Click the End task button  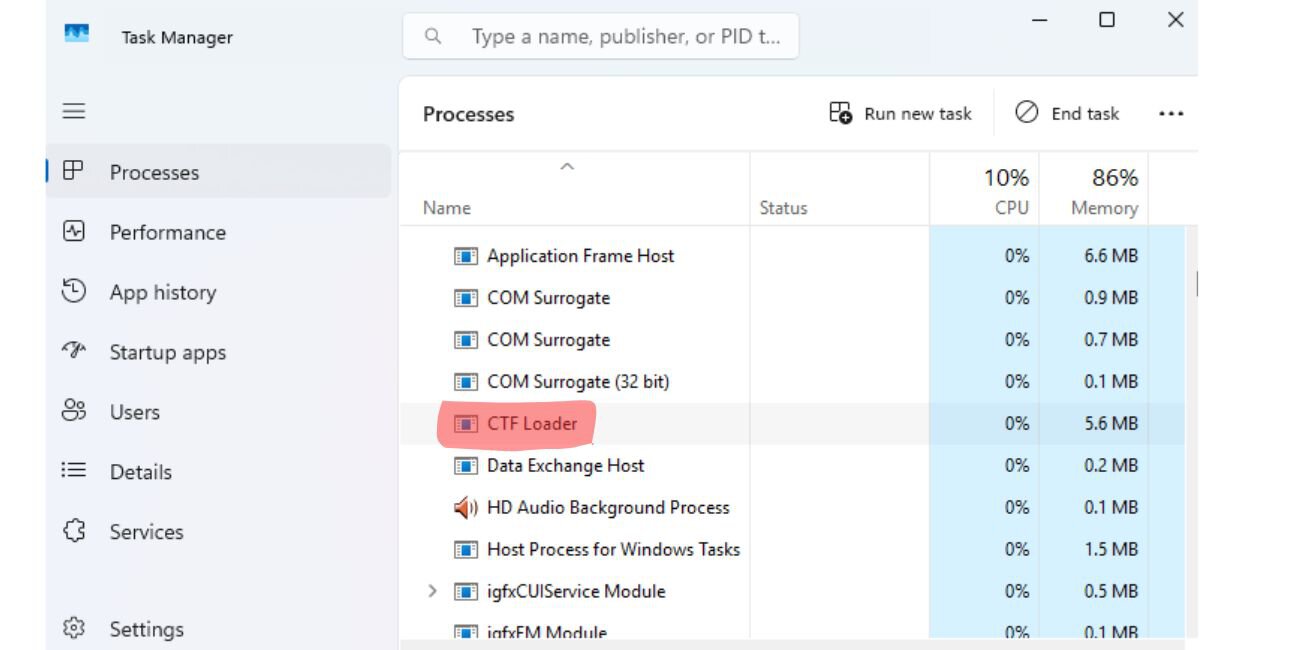[x=1067, y=113]
